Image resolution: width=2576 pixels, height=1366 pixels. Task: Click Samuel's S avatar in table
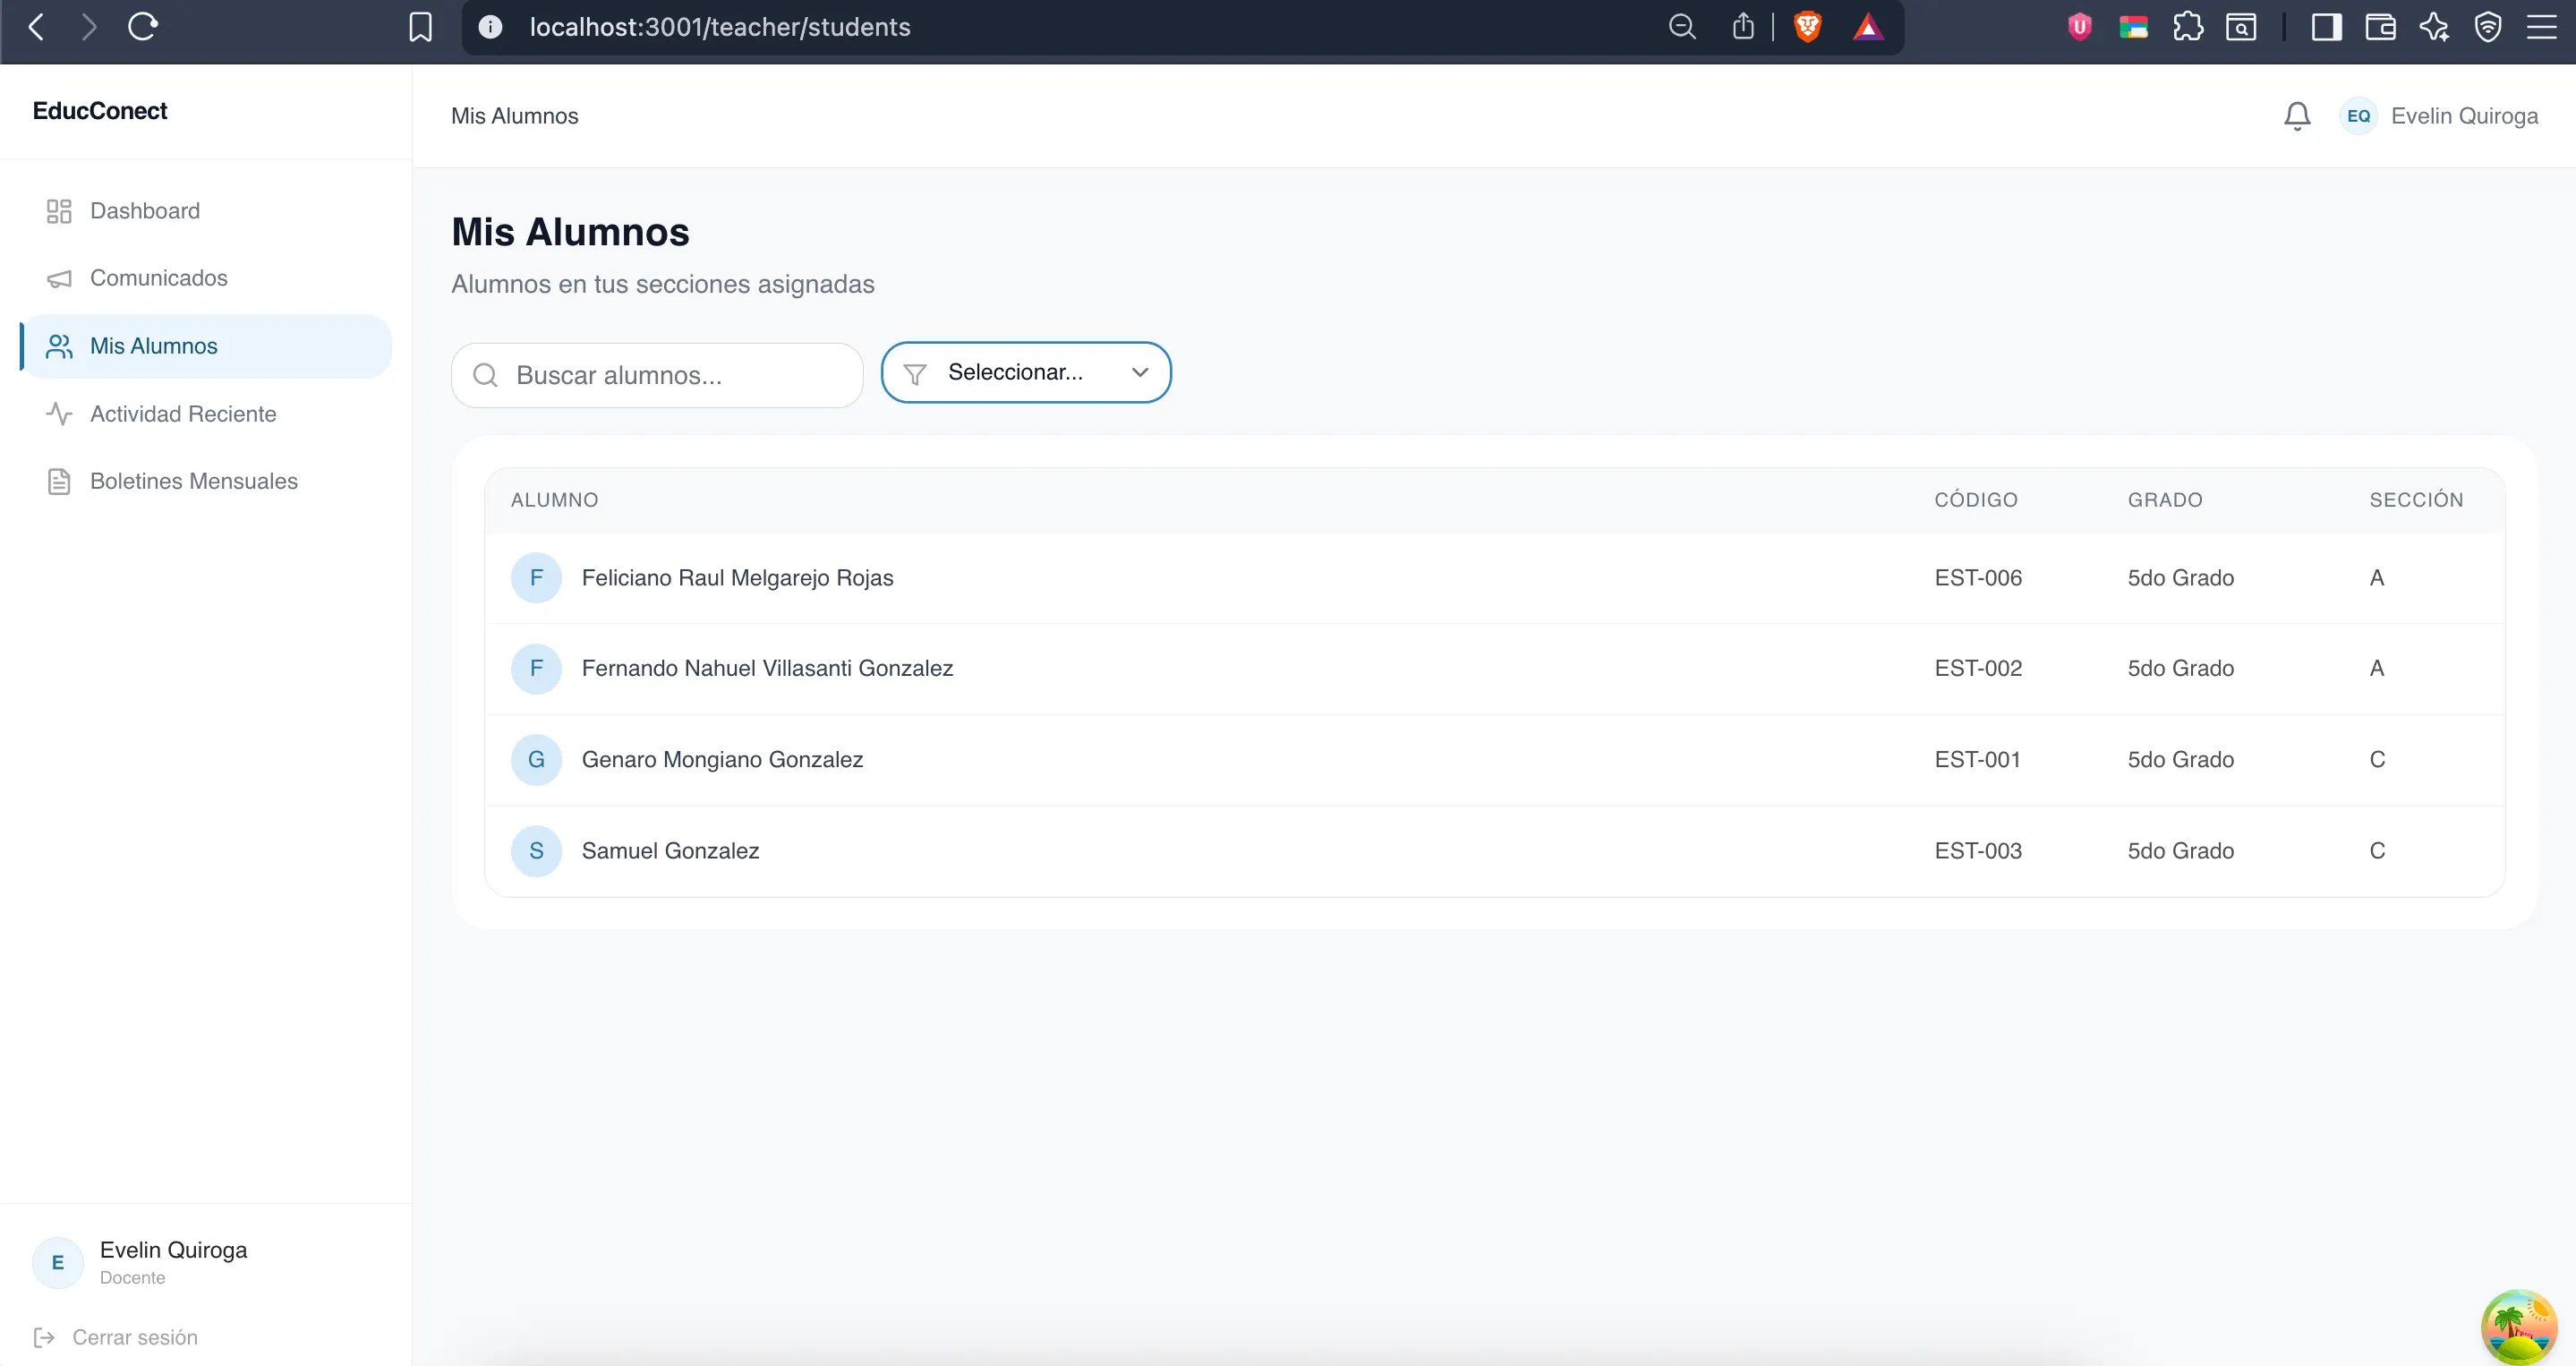pos(536,851)
